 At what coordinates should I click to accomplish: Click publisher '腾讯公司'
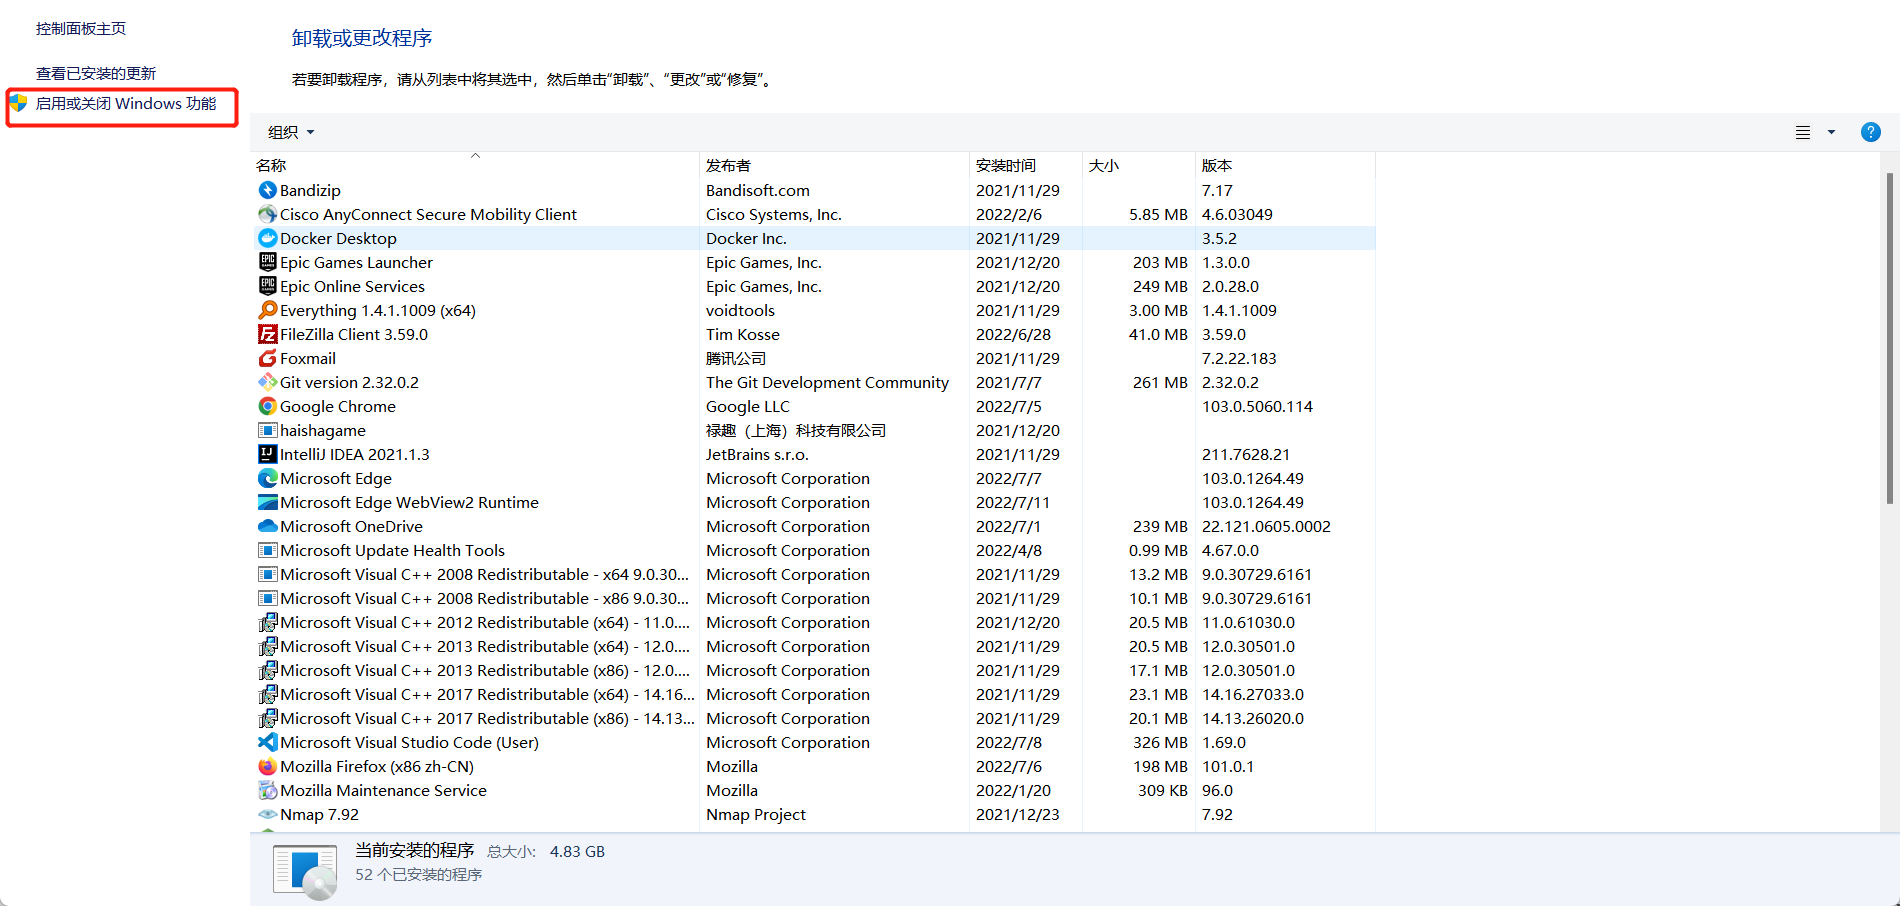pyautogui.click(x=736, y=358)
